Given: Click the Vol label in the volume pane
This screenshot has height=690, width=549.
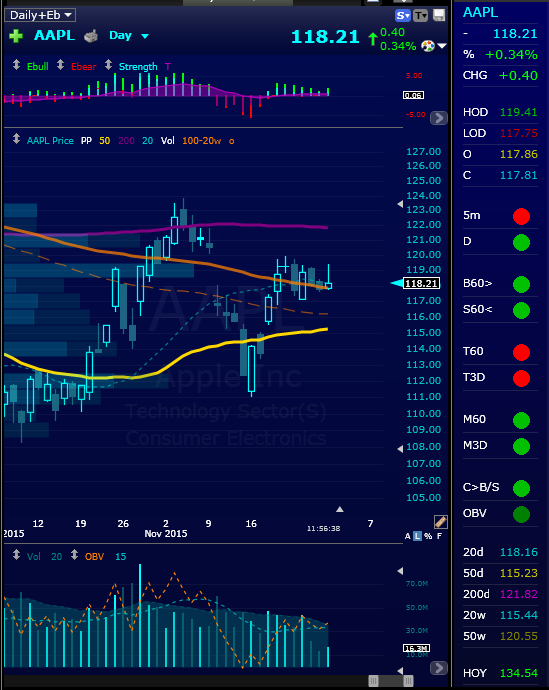Looking at the screenshot, I should pos(34,557).
